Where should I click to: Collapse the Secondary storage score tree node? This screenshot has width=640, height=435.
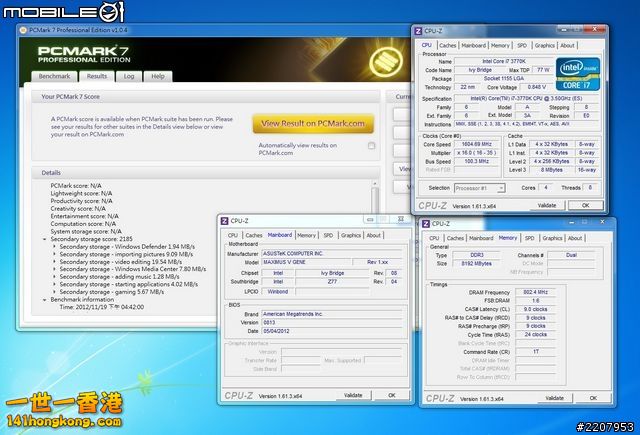[46, 240]
